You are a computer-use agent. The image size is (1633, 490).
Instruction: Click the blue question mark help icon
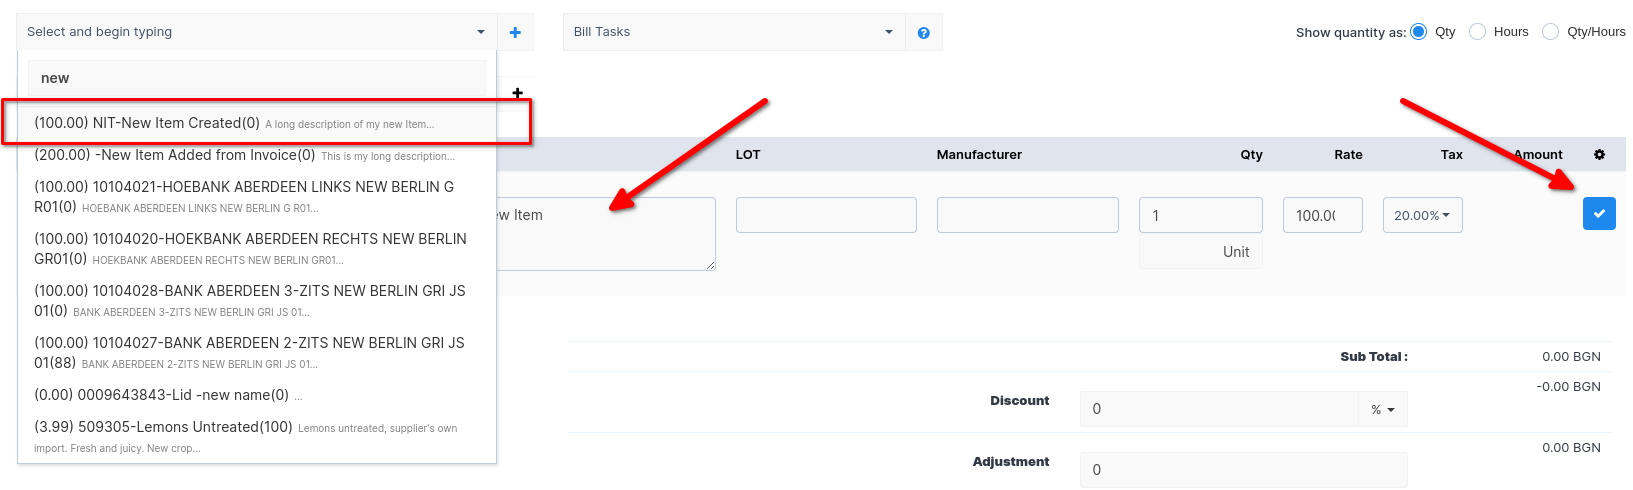coord(923,33)
